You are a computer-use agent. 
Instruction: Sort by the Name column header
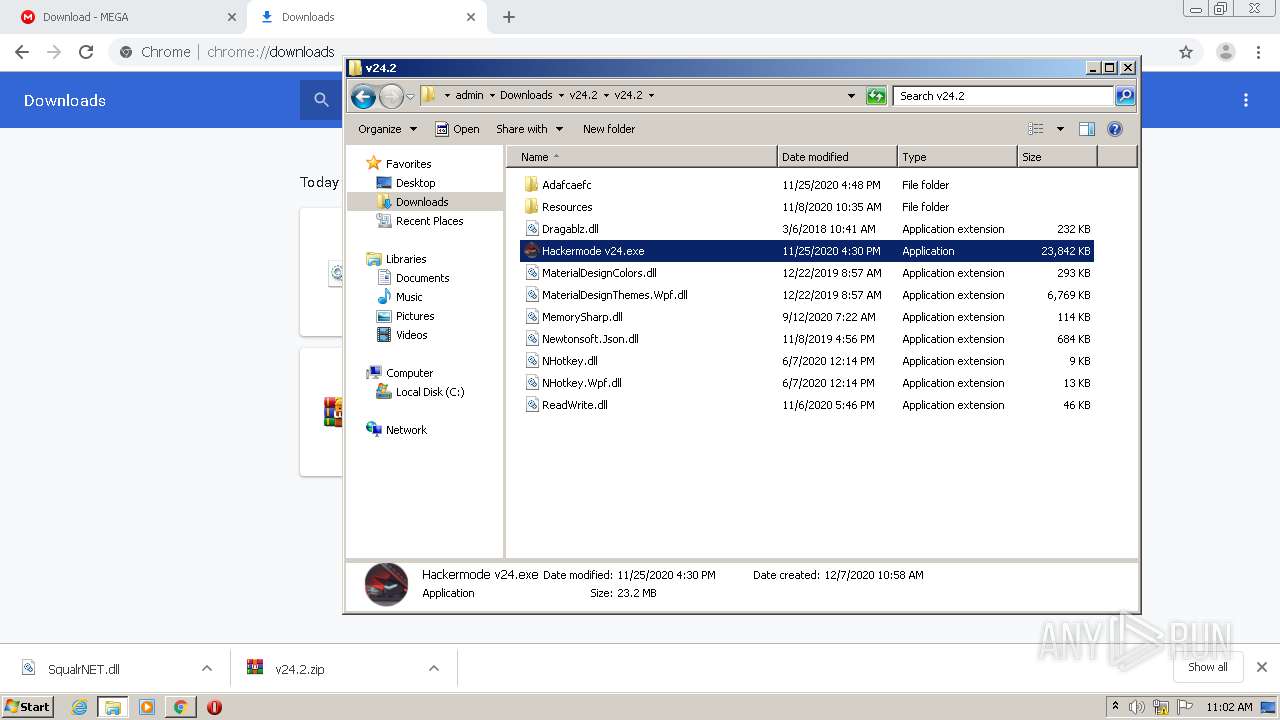tap(641, 157)
